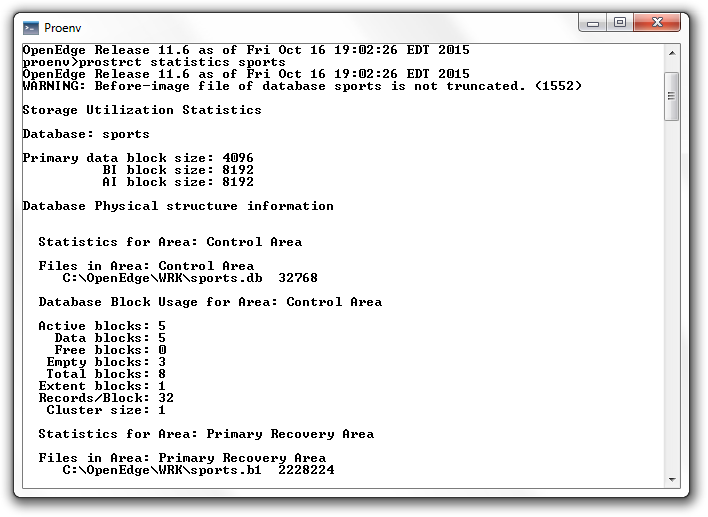The image size is (708, 517).
Task: Click the 'Proenv' window title text
Action: (63, 28)
